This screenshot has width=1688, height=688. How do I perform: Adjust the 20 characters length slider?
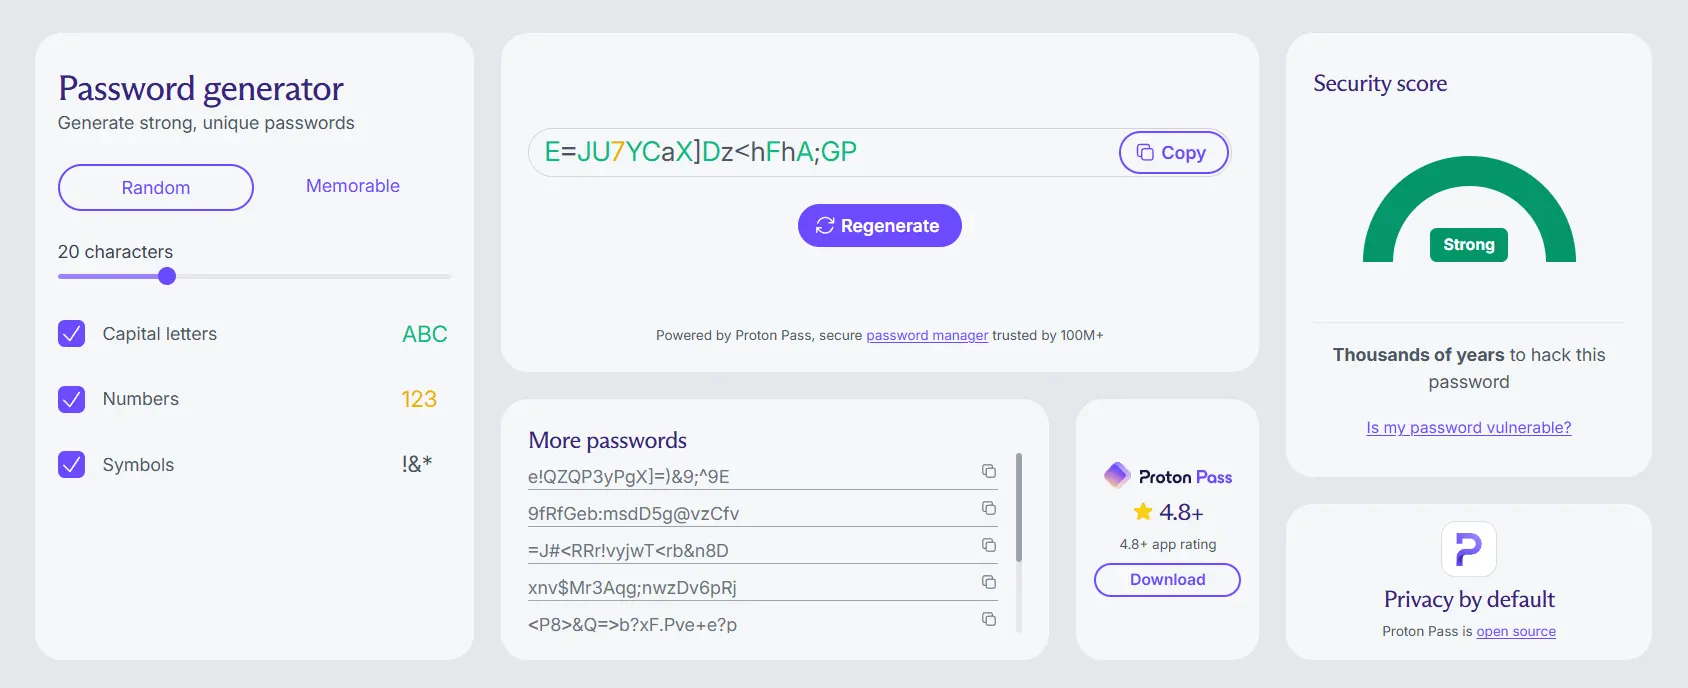(x=166, y=276)
